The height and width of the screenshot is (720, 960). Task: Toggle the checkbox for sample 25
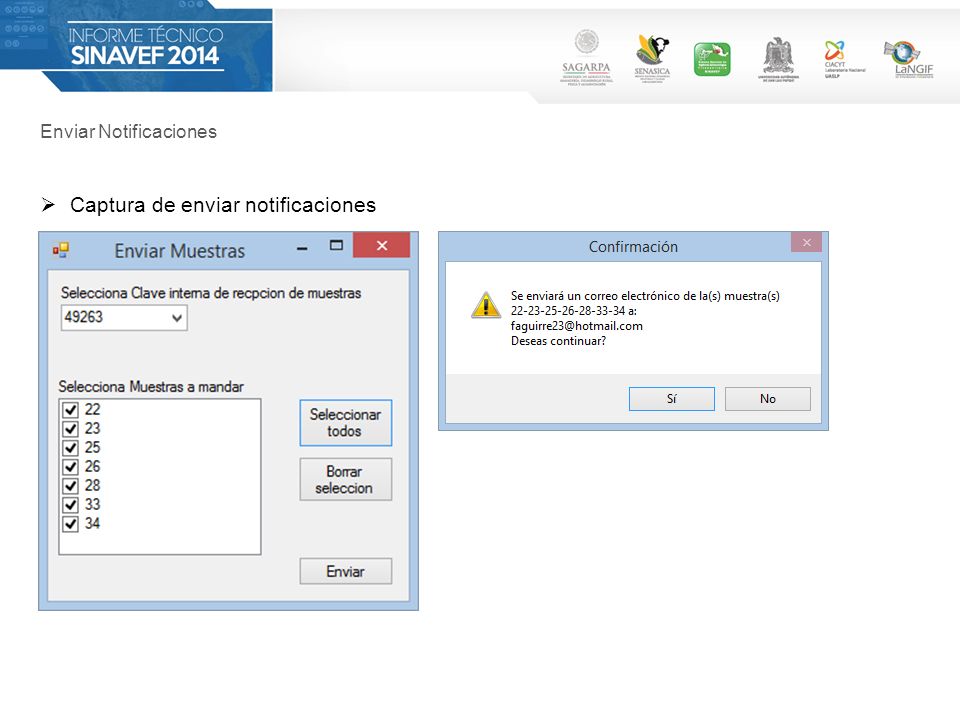click(71, 448)
